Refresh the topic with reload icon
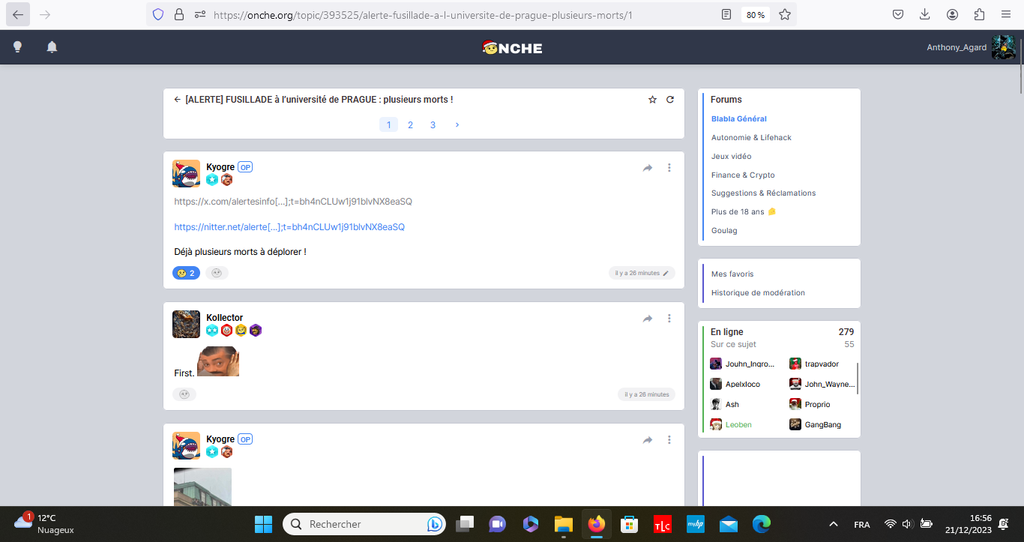 point(670,100)
